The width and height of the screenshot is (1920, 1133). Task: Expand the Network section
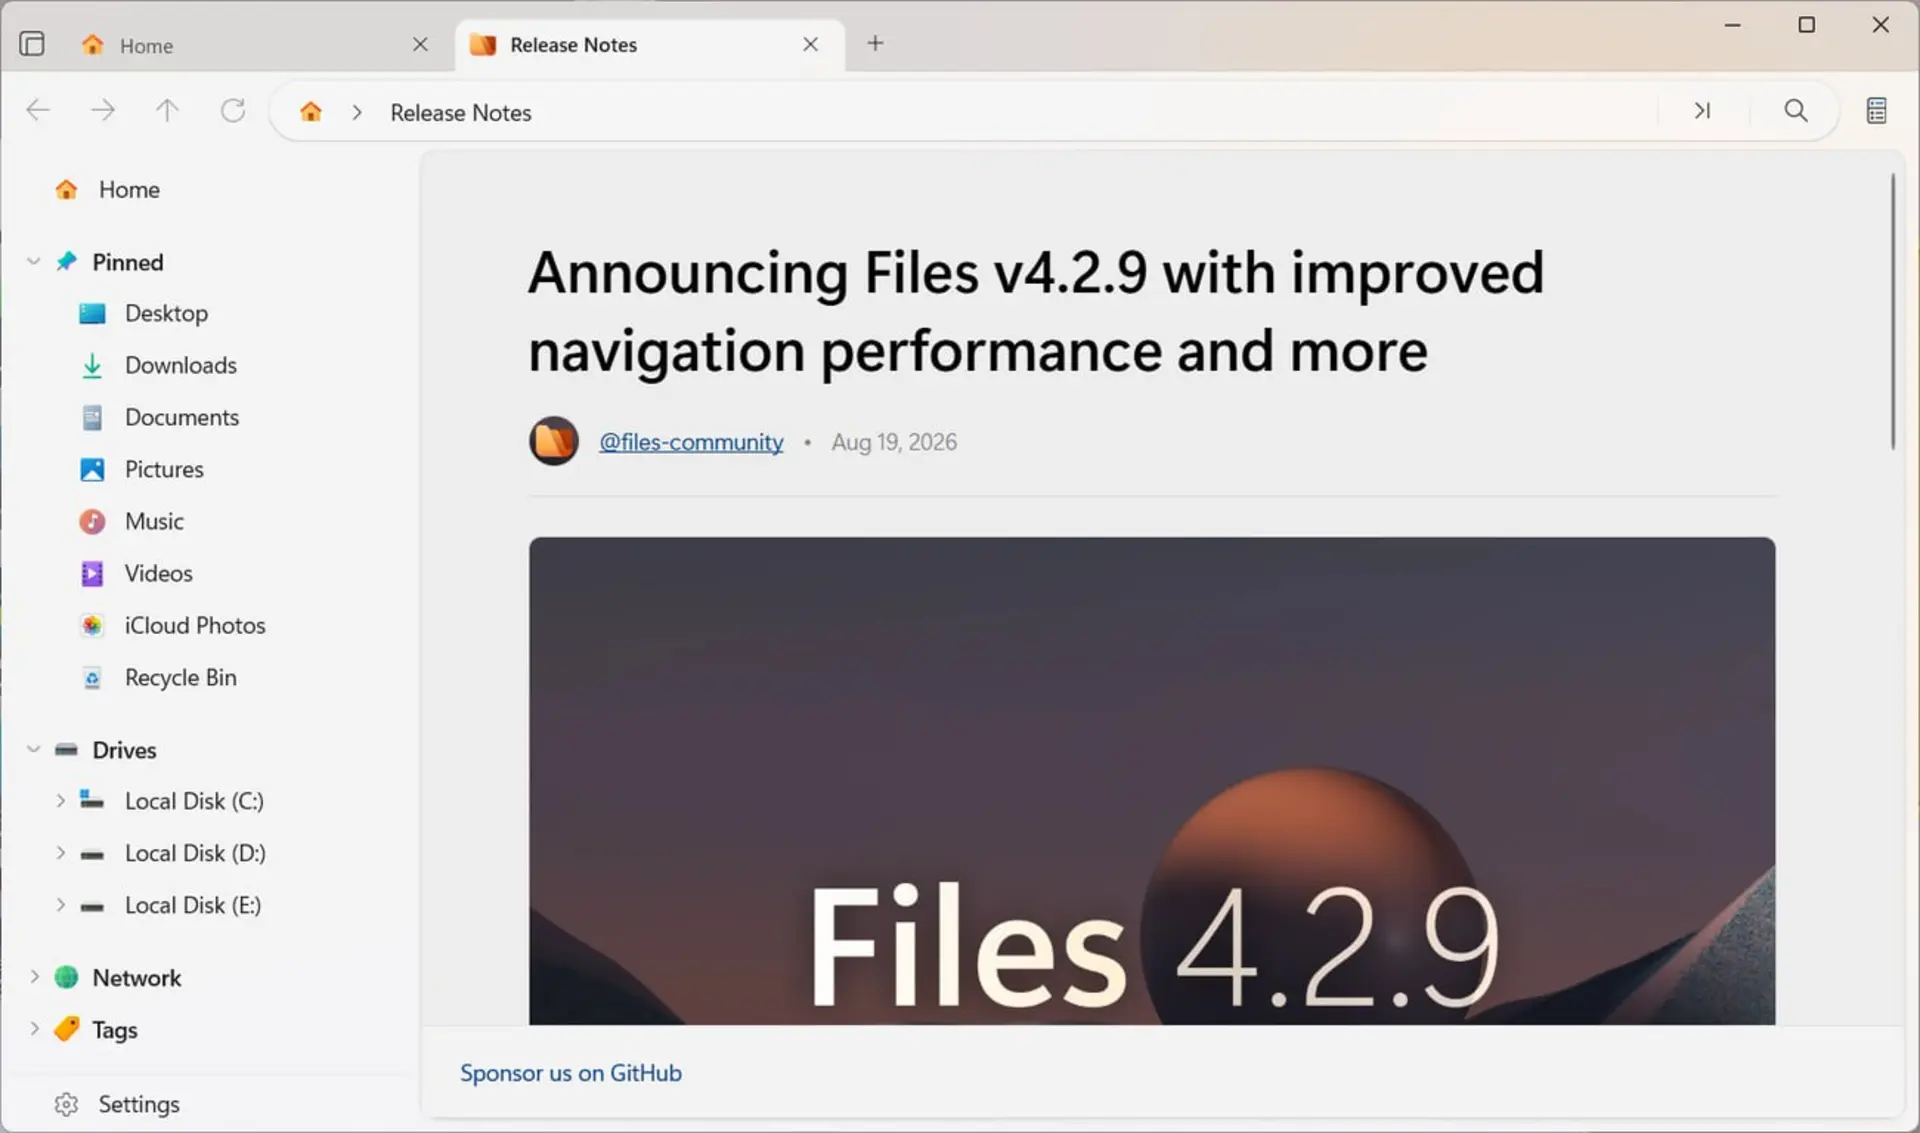(33, 977)
